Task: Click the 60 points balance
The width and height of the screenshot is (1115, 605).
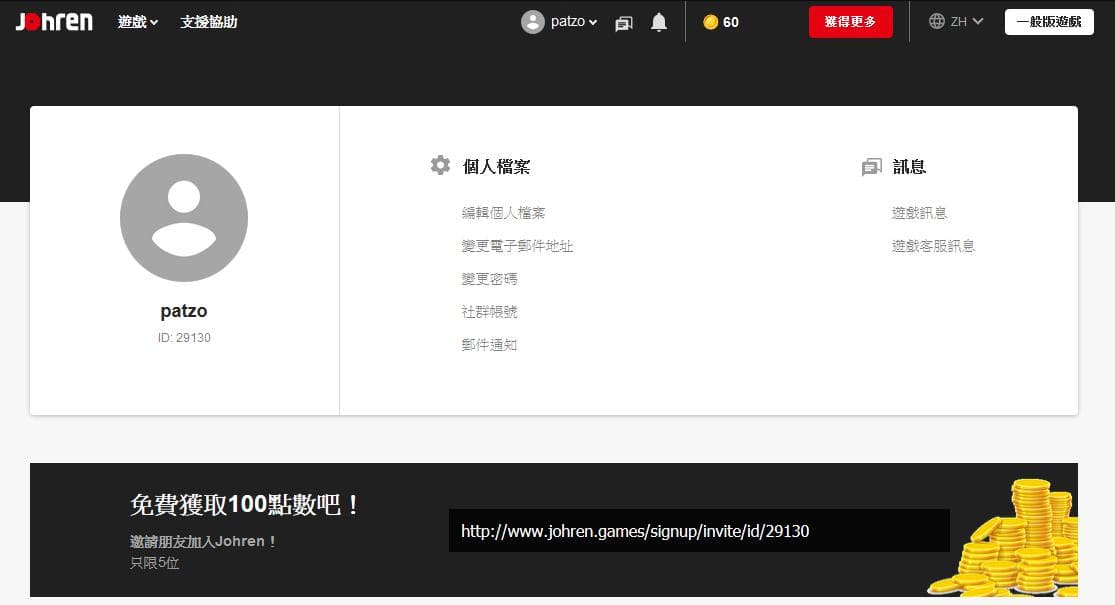Action: click(x=731, y=22)
